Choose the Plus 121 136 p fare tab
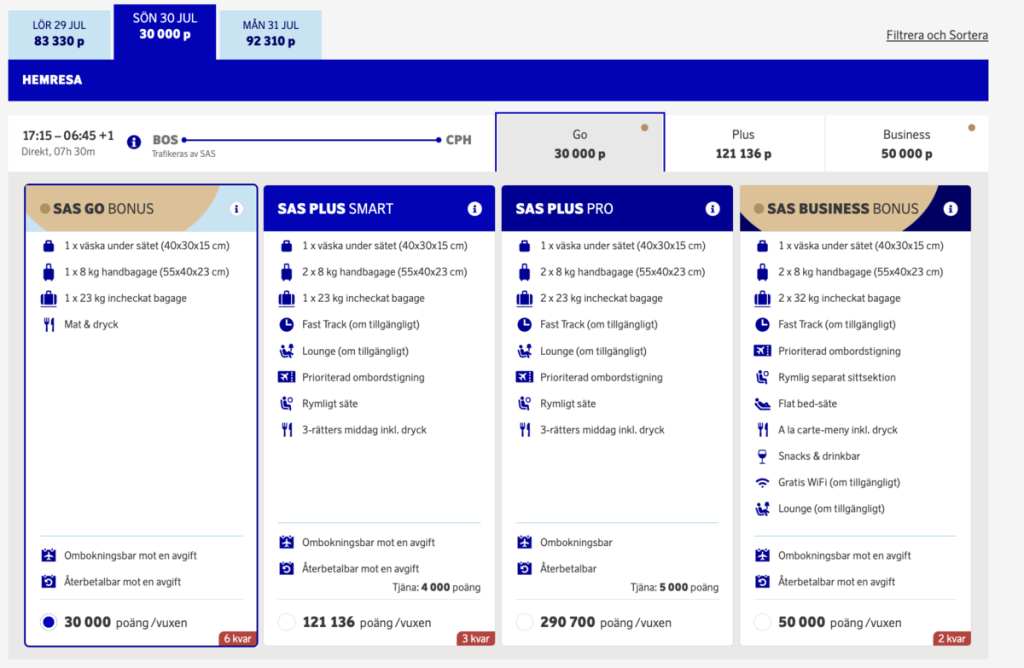 (x=744, y=144)
